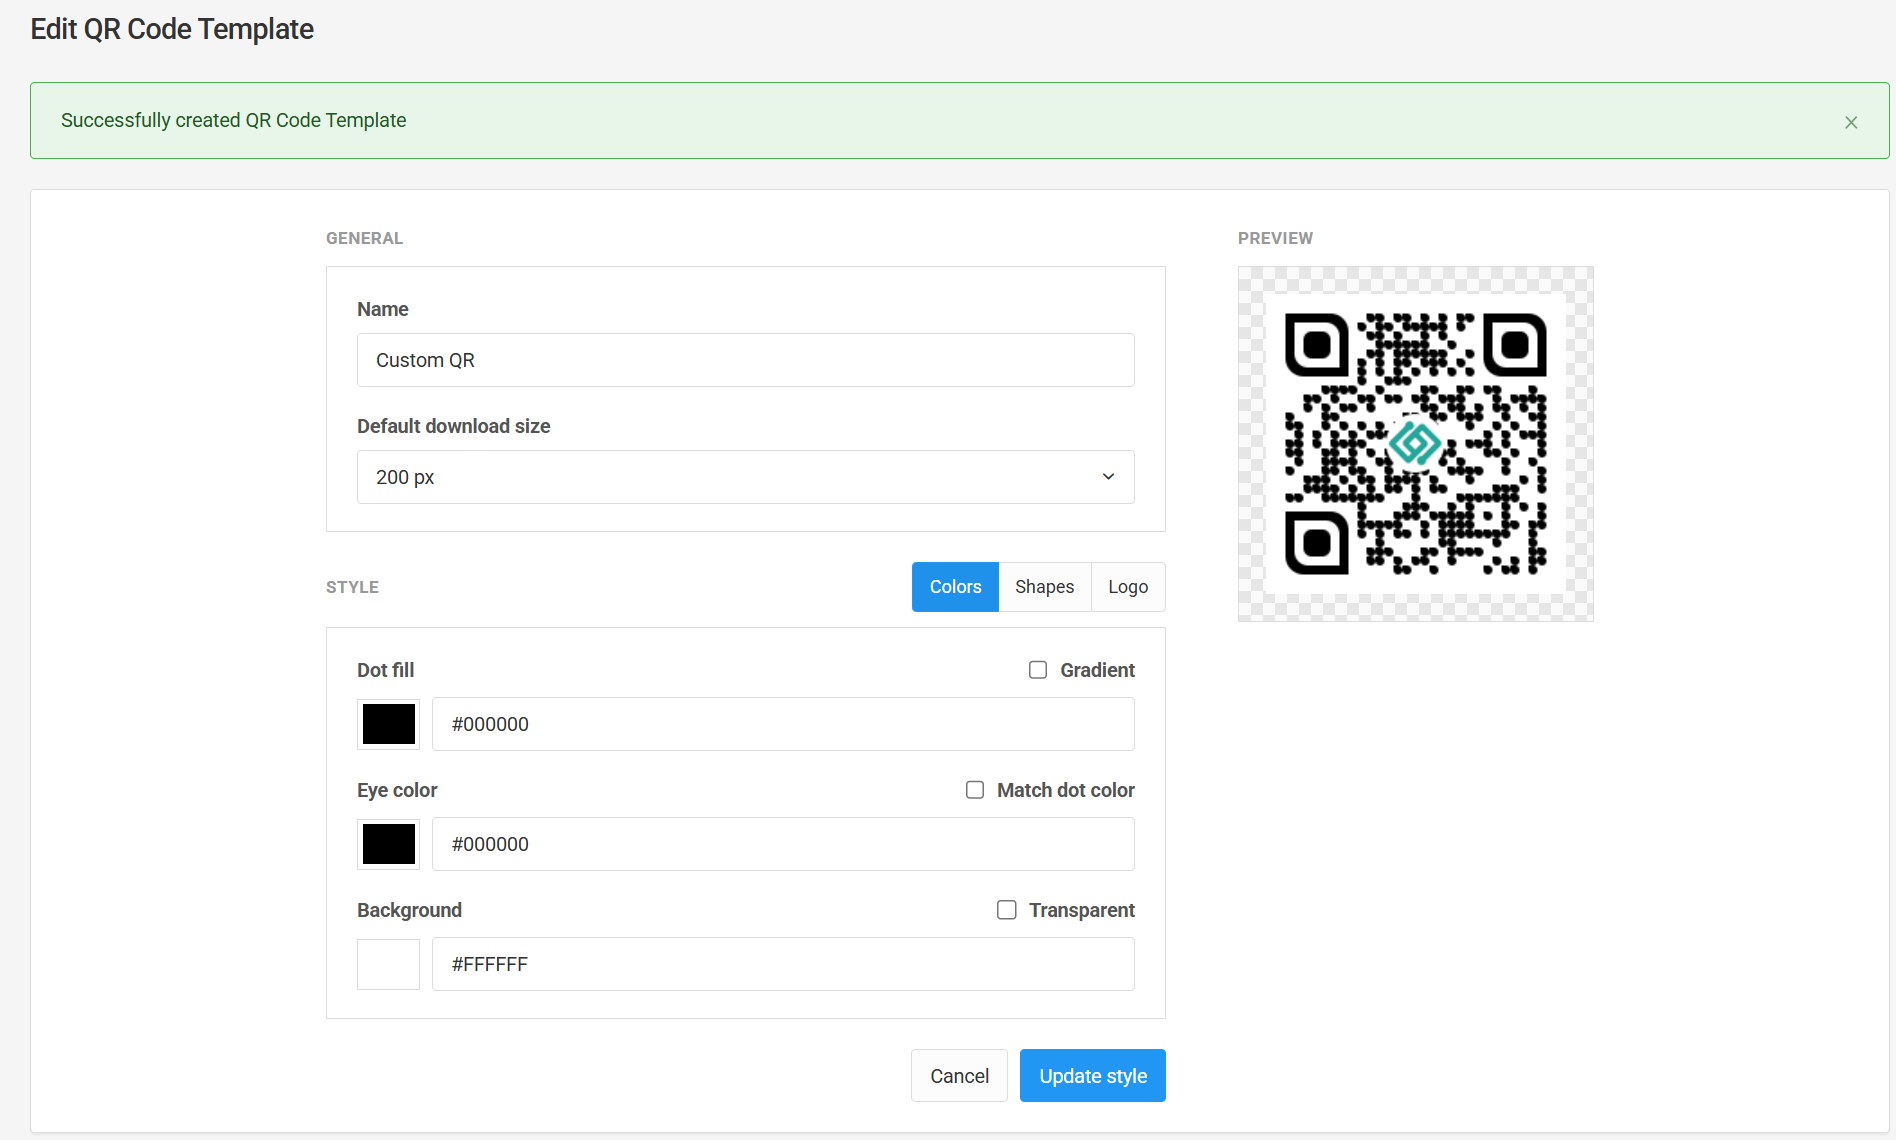Click the Cancel button
Viewport: 1896px width, 1140px height.
pyautogui.click(x=959, y=1076)
